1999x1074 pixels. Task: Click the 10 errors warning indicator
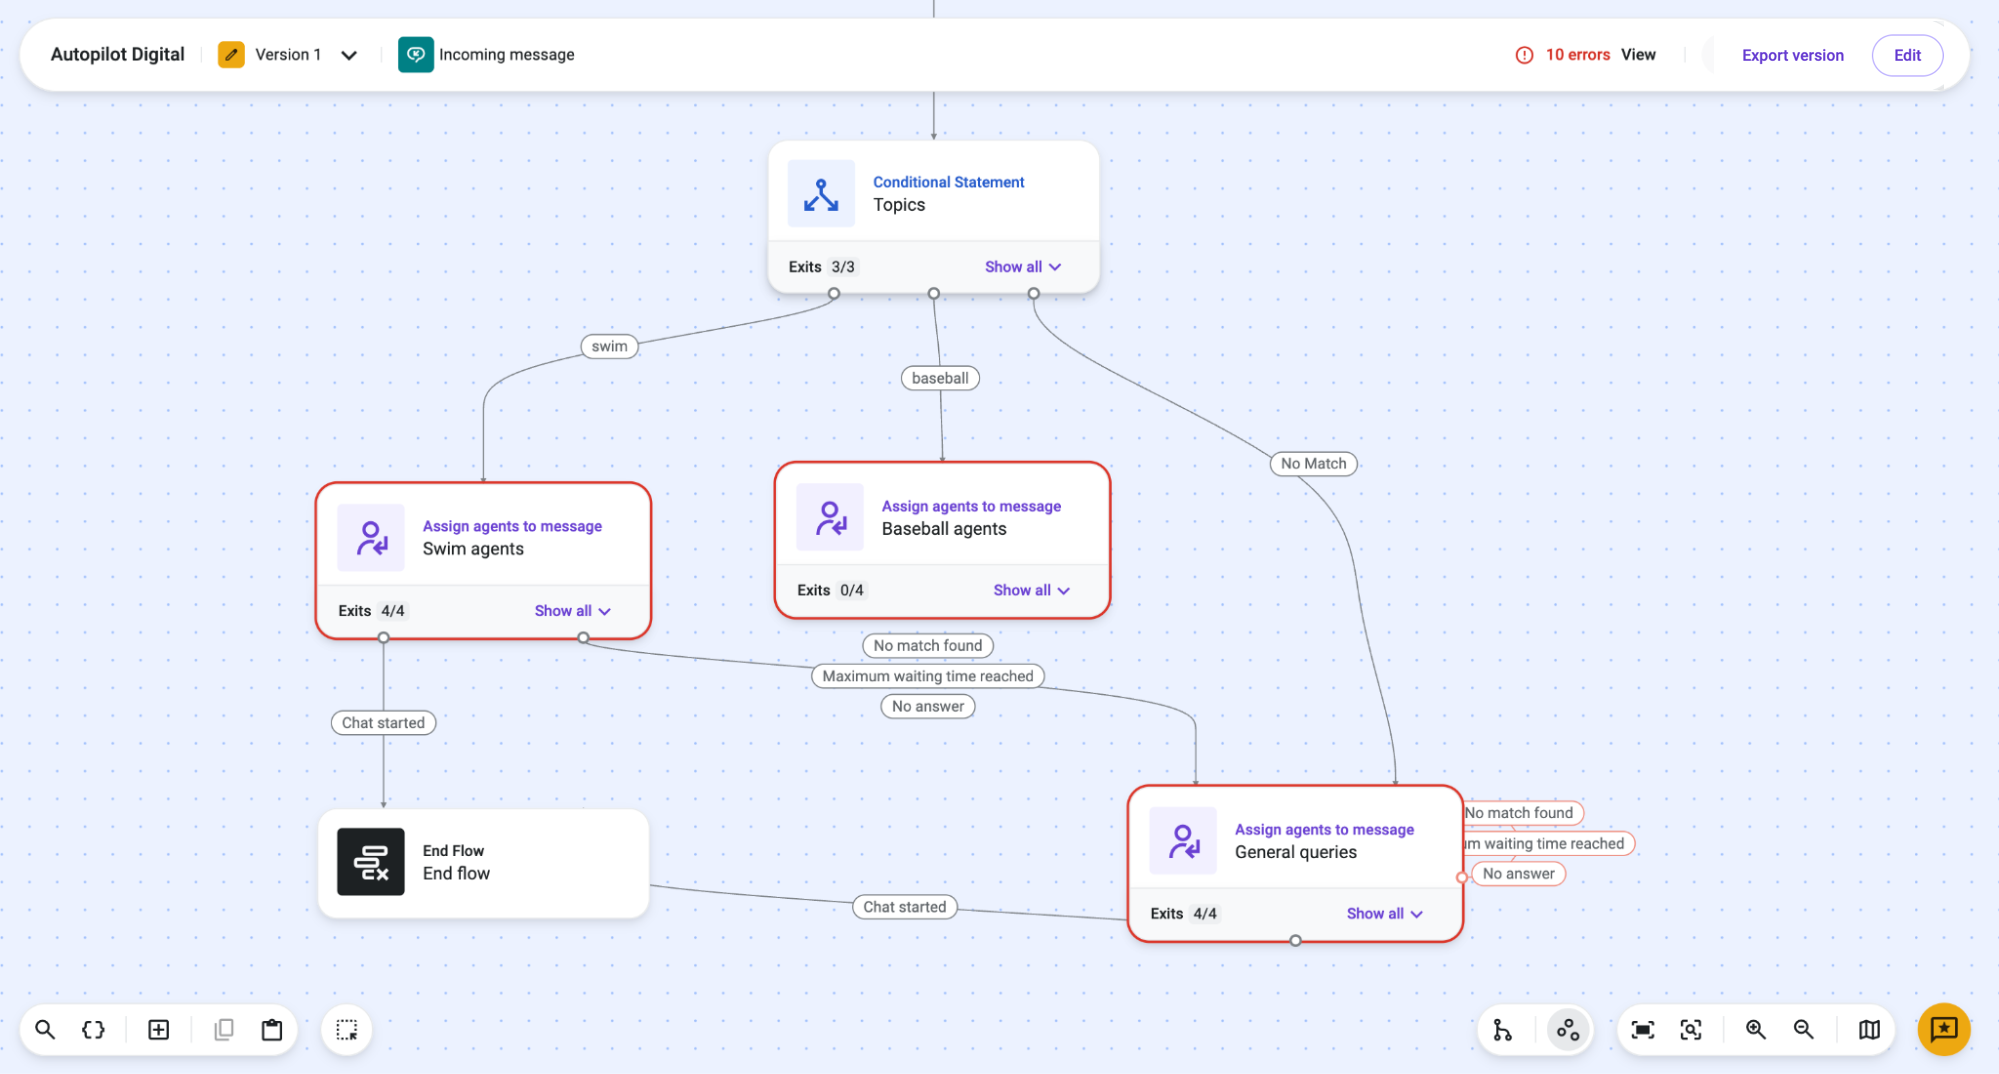pyautogui.click(x=1562, y=54)
